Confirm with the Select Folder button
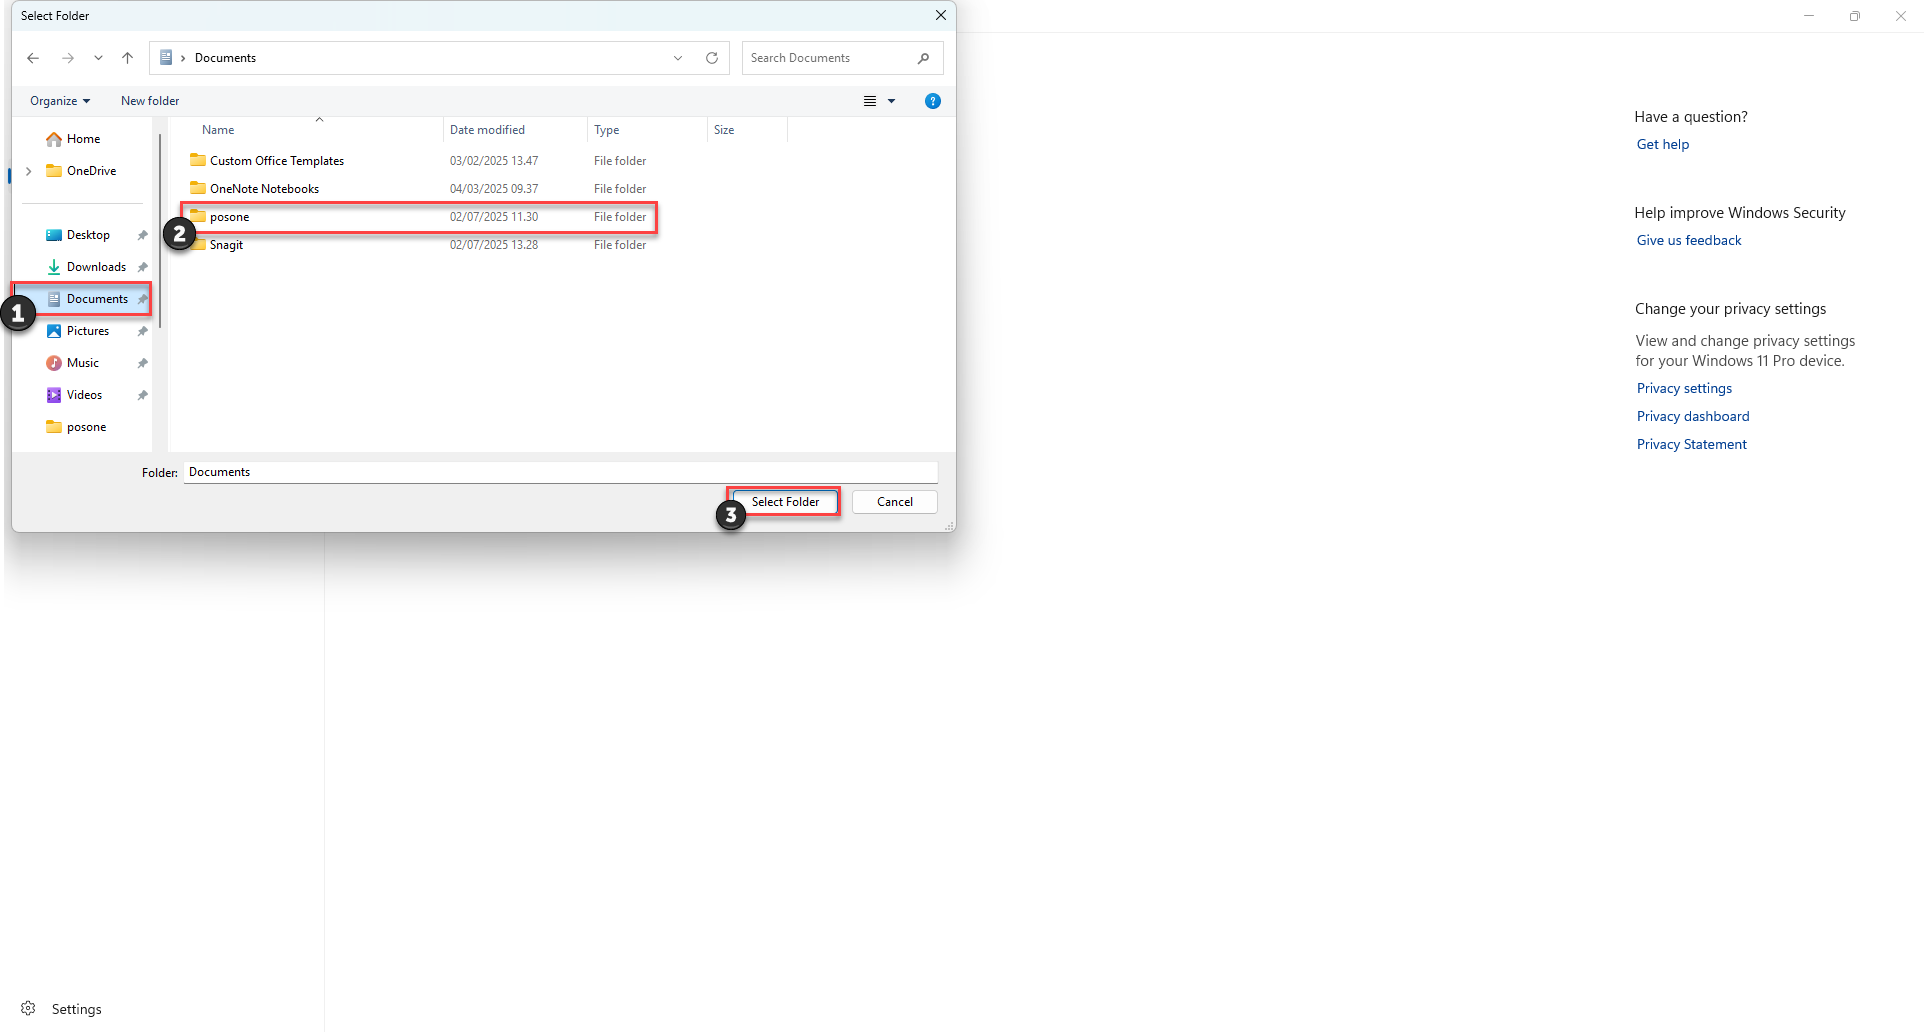This screenshot has width=1924, height=1032. [785, 502]
